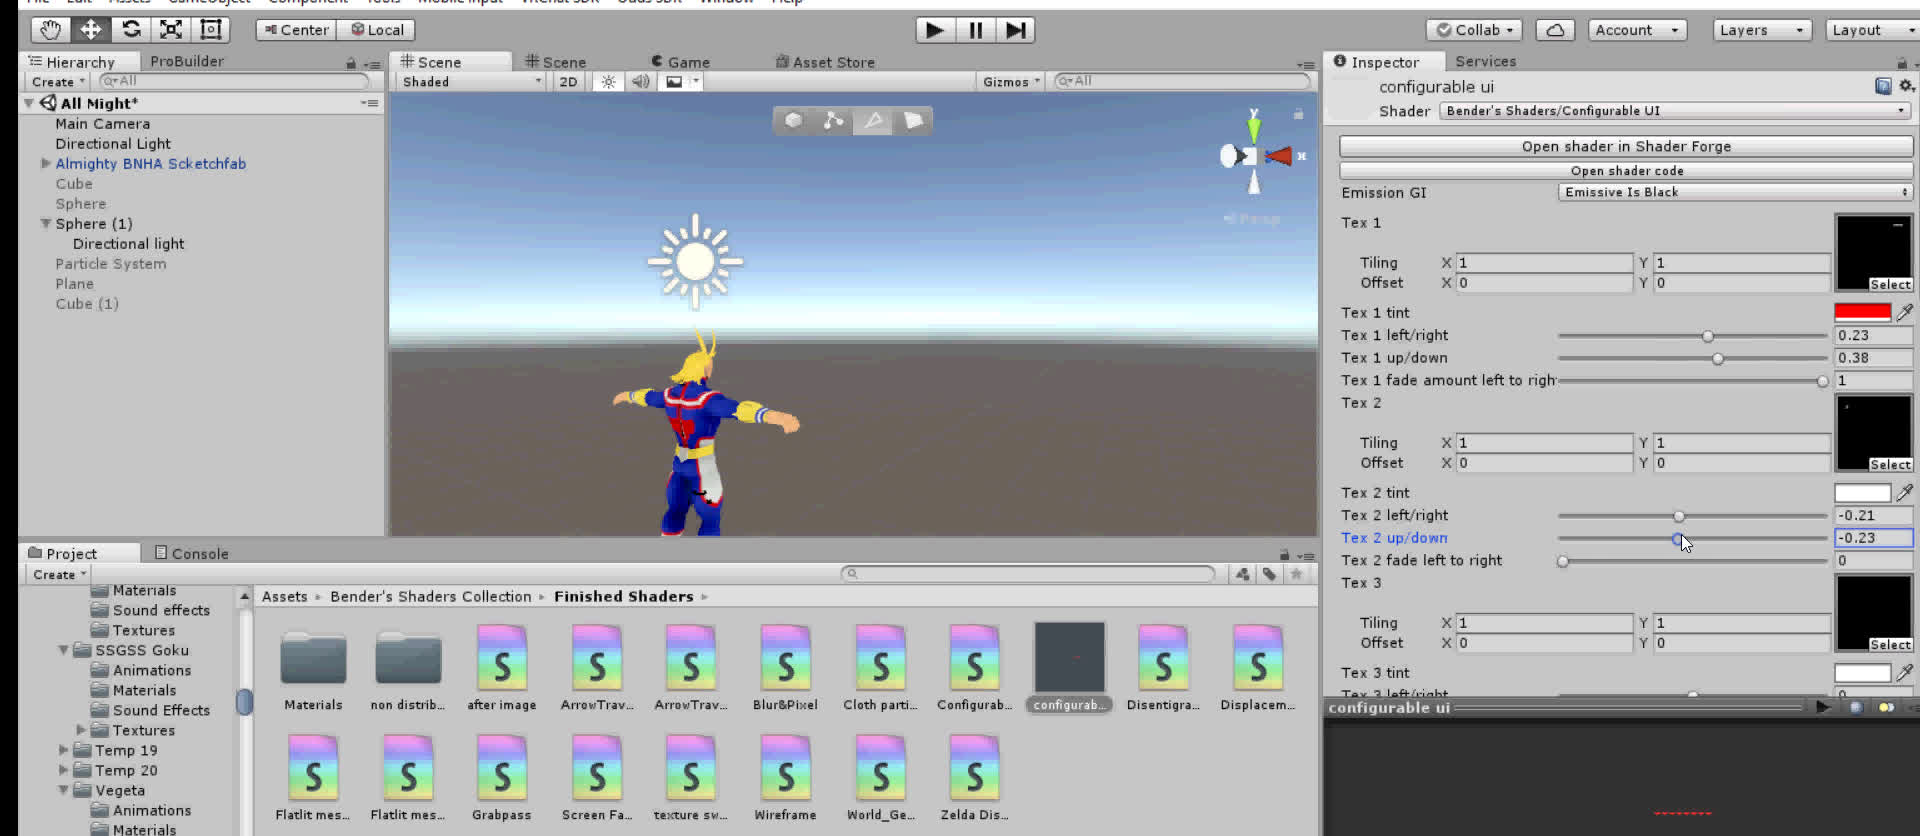Image resolution: width=1920 pixels, height=836 pixels.
Task: Toggle 2D view mode
Action: tap(568, 82)
